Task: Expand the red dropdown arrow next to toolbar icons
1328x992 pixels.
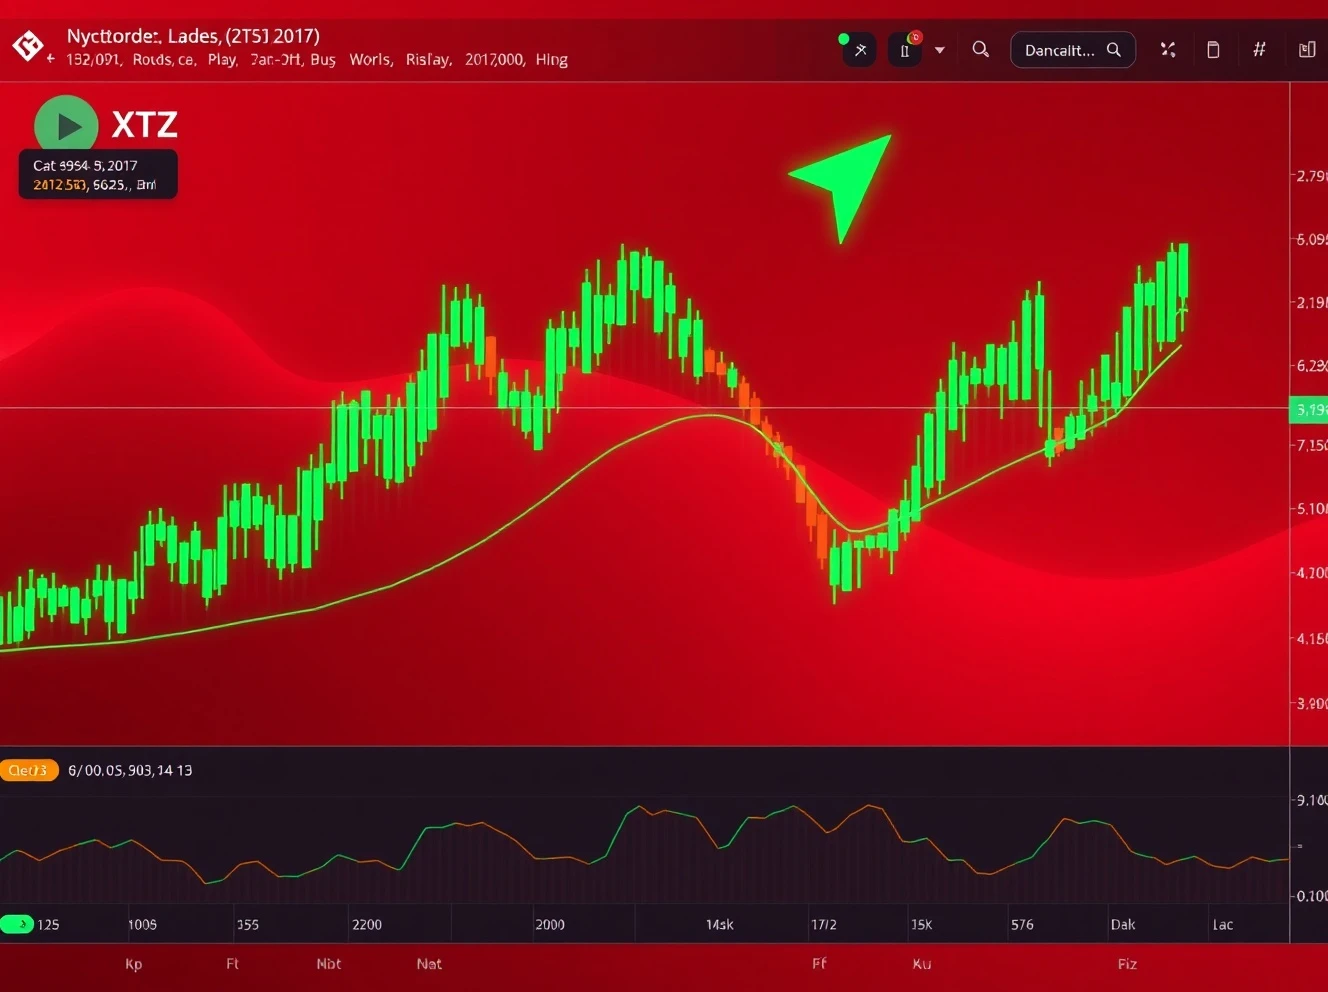Action: 938,49
